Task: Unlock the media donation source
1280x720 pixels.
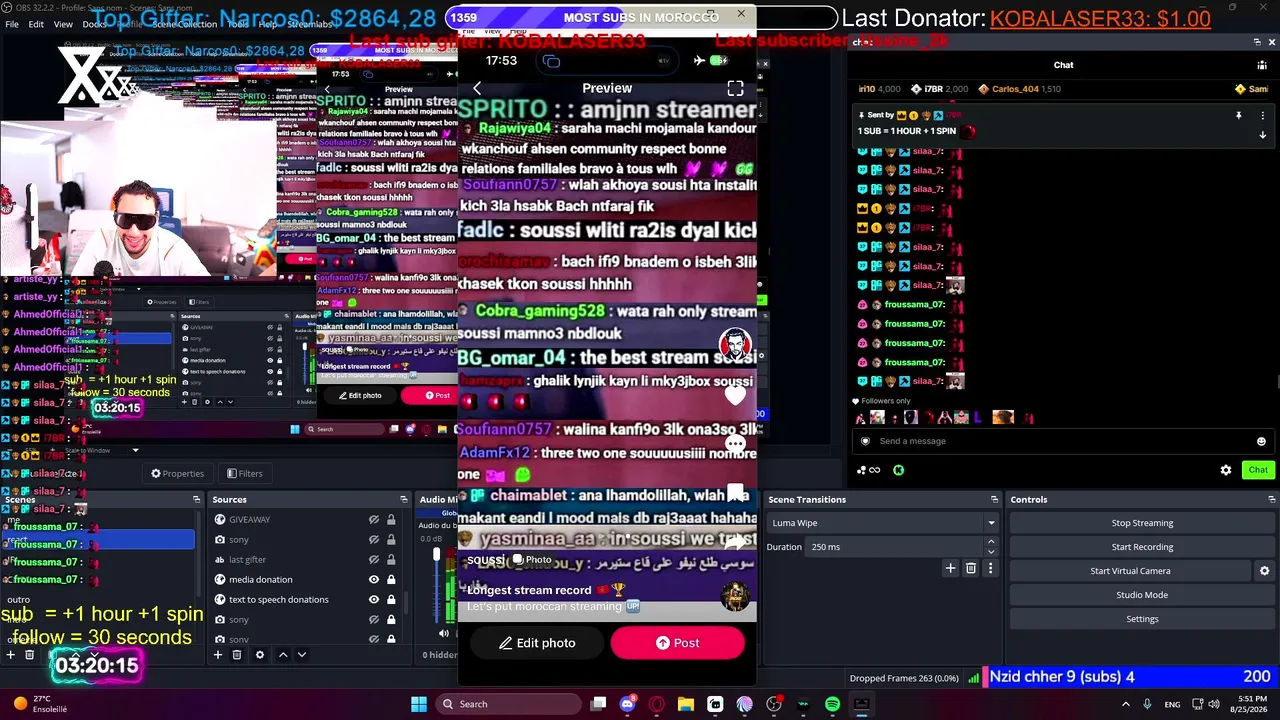Action: 391,580
